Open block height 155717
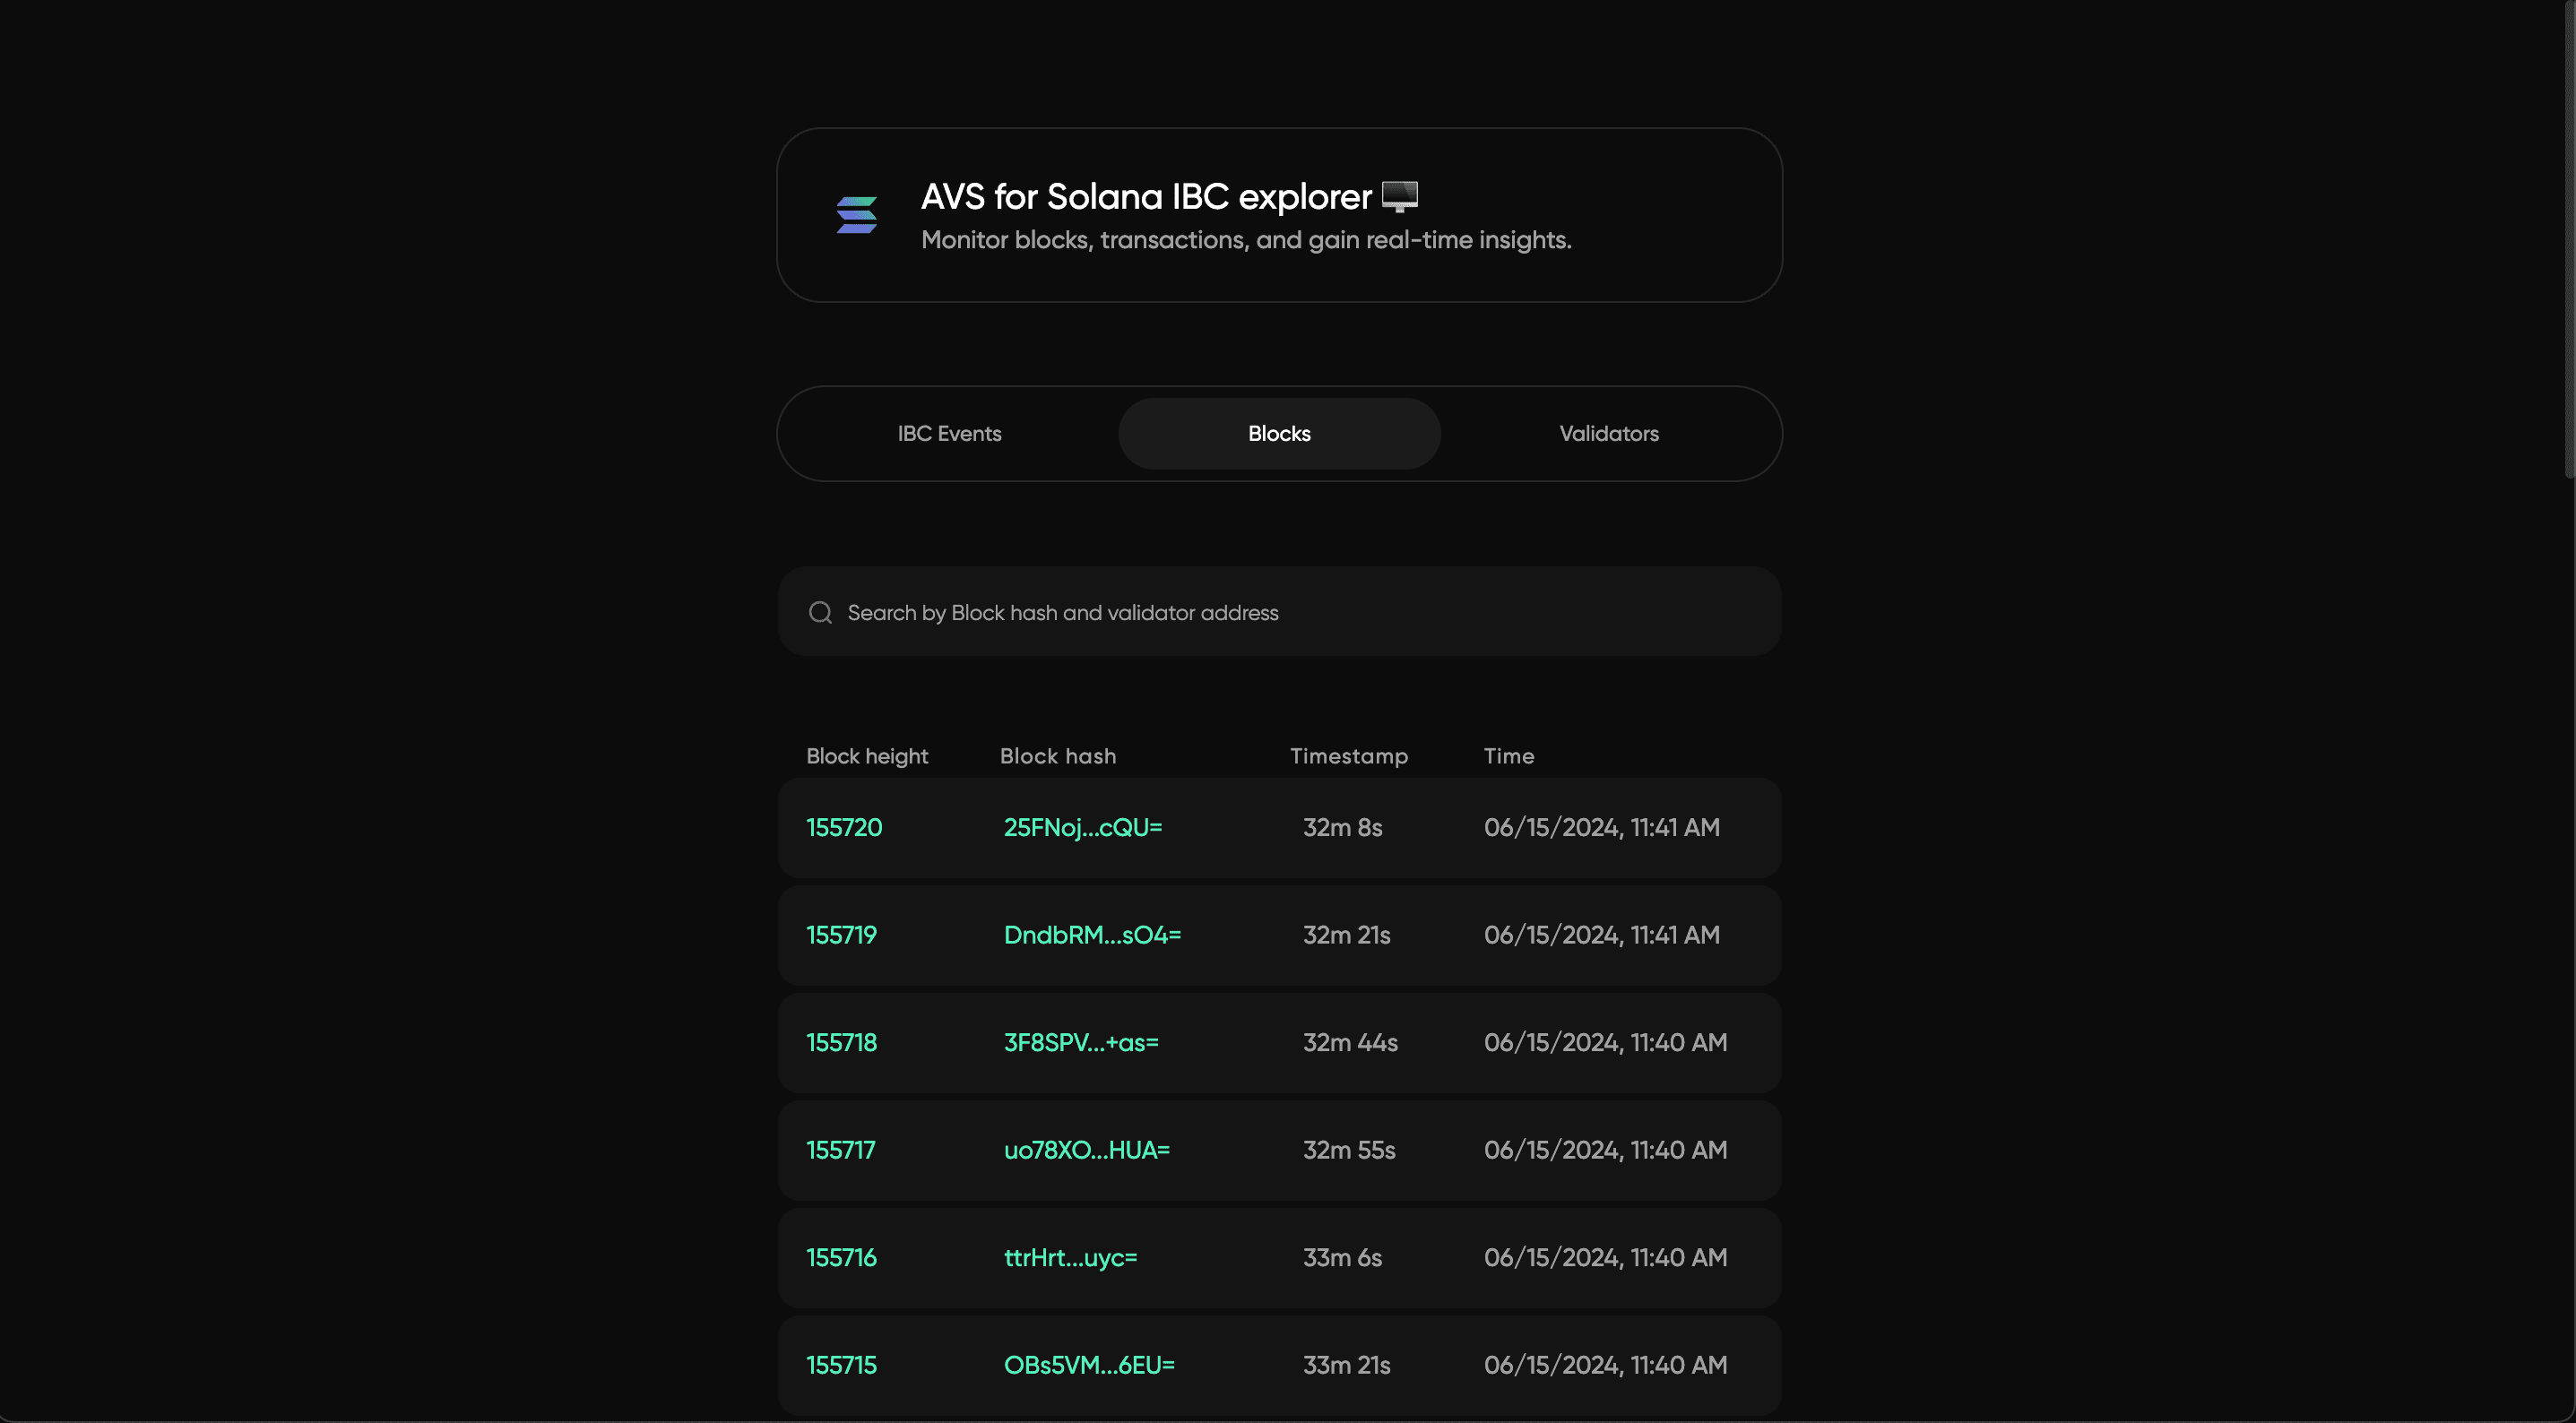The height and width of the screenshot is (1423, 2576). click(x=840, y=1150)
